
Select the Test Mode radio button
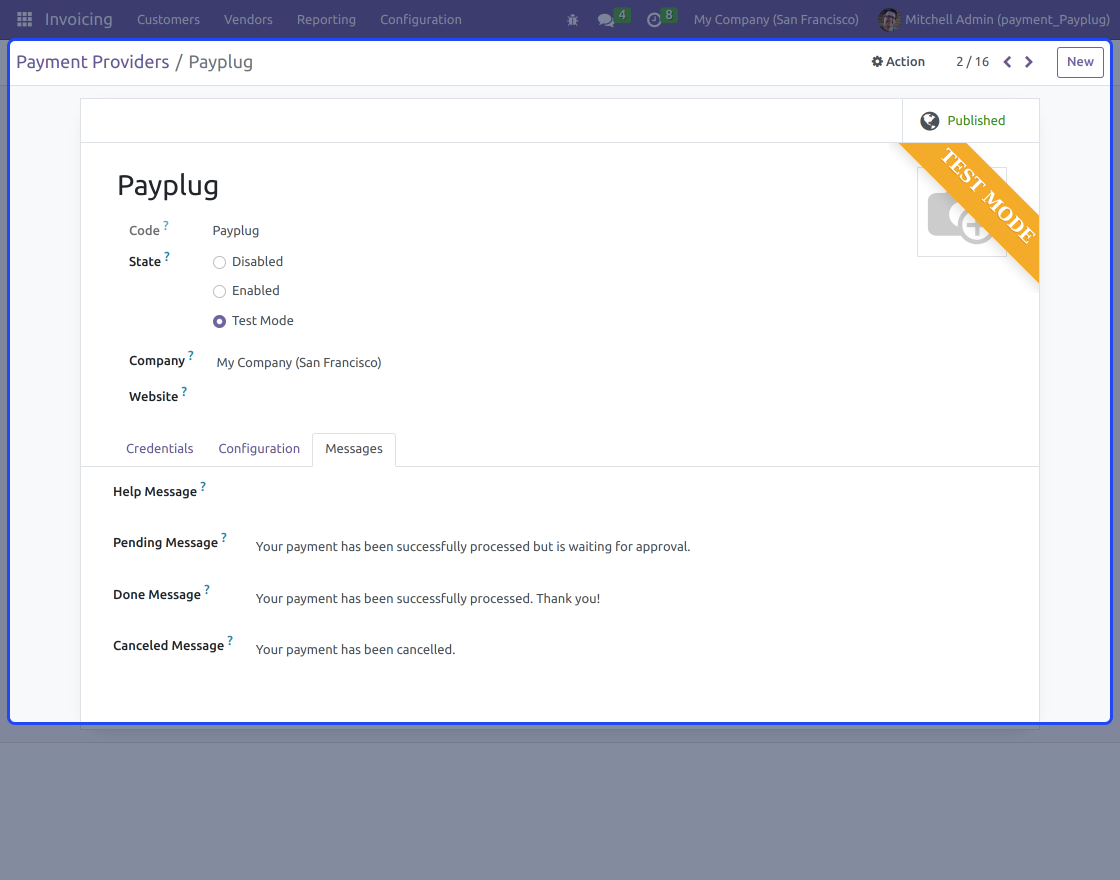click(219, 321)
